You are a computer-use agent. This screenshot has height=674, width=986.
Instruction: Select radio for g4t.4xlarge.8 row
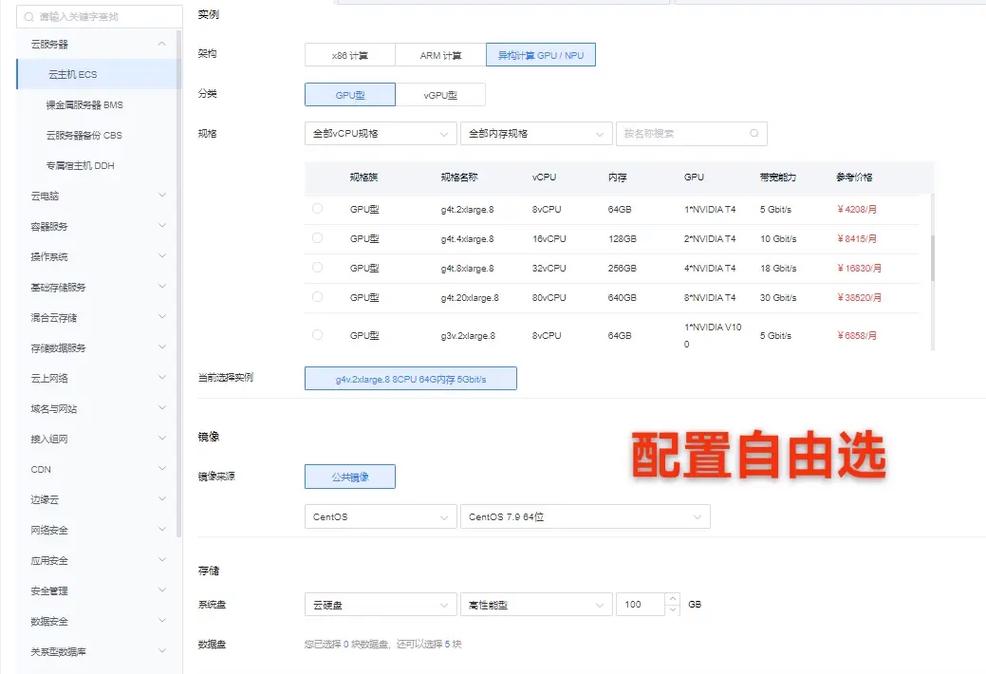click(318, 238)
